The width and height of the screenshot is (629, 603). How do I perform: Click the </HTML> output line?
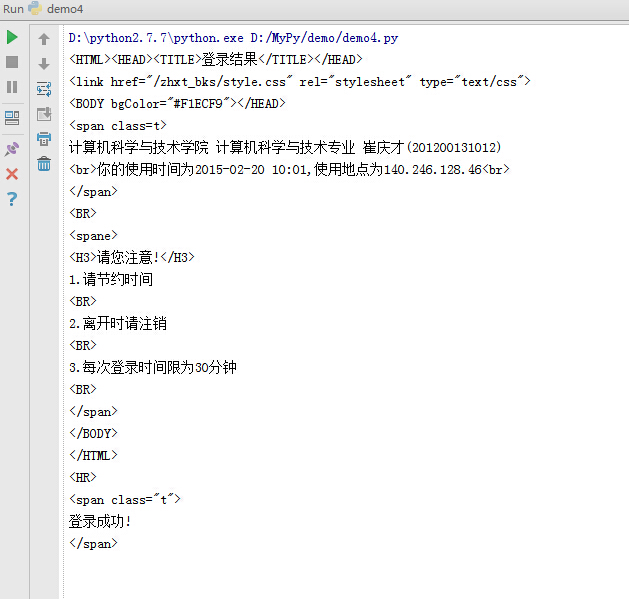(93, 455)
